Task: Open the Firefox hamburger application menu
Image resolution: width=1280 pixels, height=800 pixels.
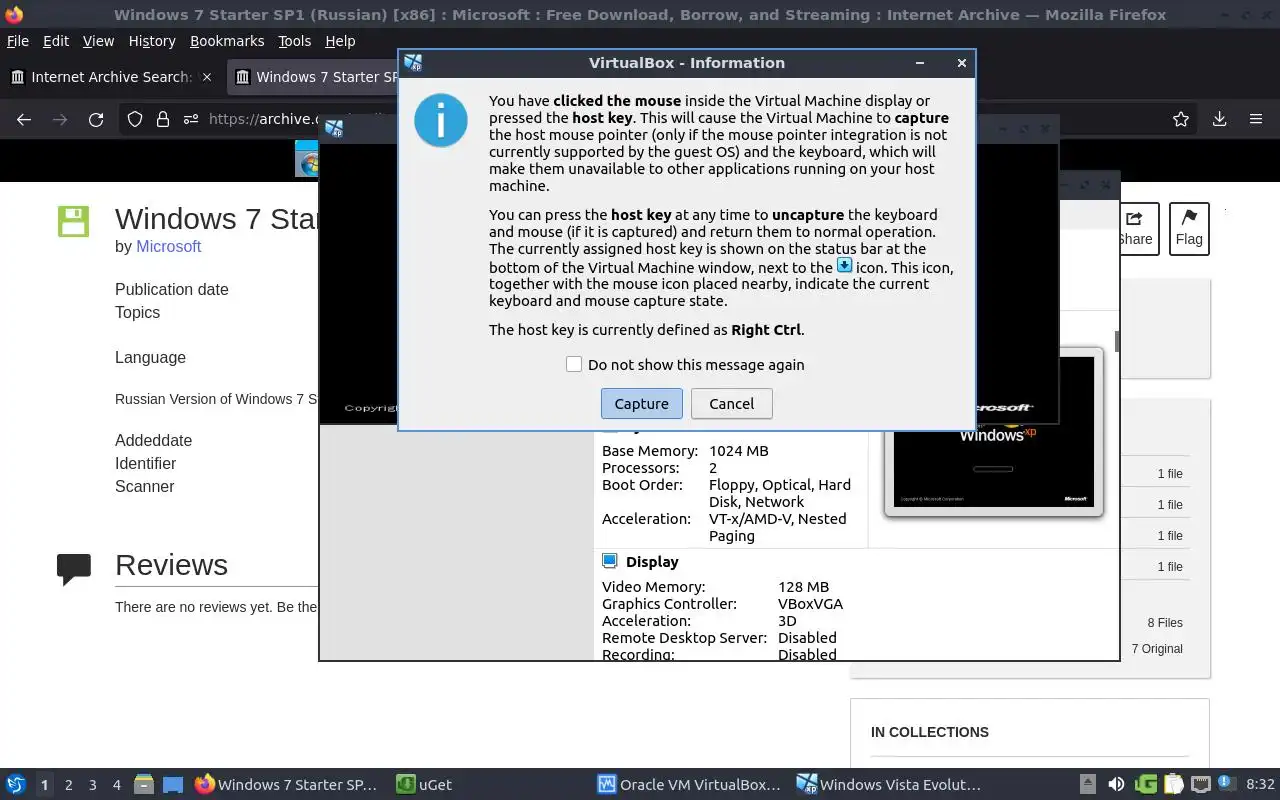Action: coord(1256,119)
